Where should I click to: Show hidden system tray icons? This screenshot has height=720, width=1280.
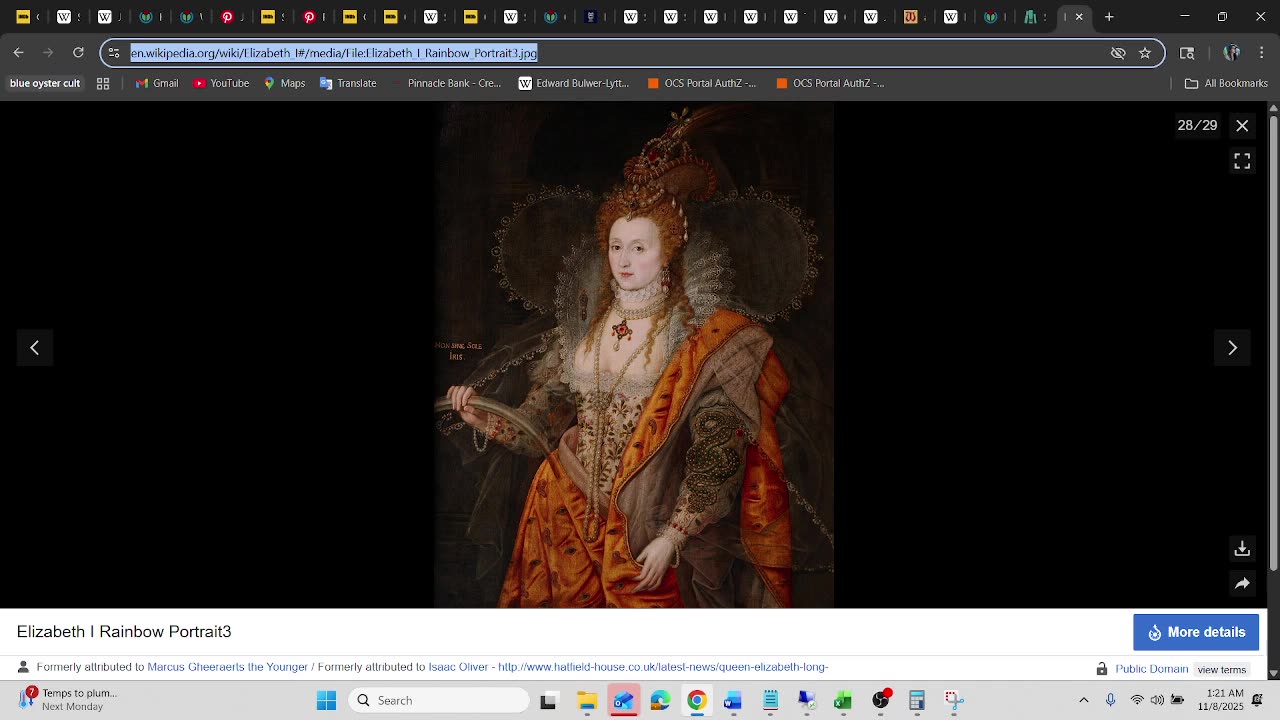tap(1084, 700)
